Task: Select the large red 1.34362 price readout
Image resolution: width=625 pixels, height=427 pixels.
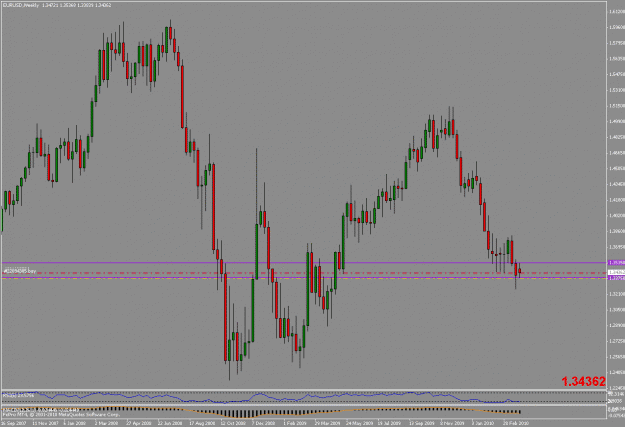Action: click(584, 382)
